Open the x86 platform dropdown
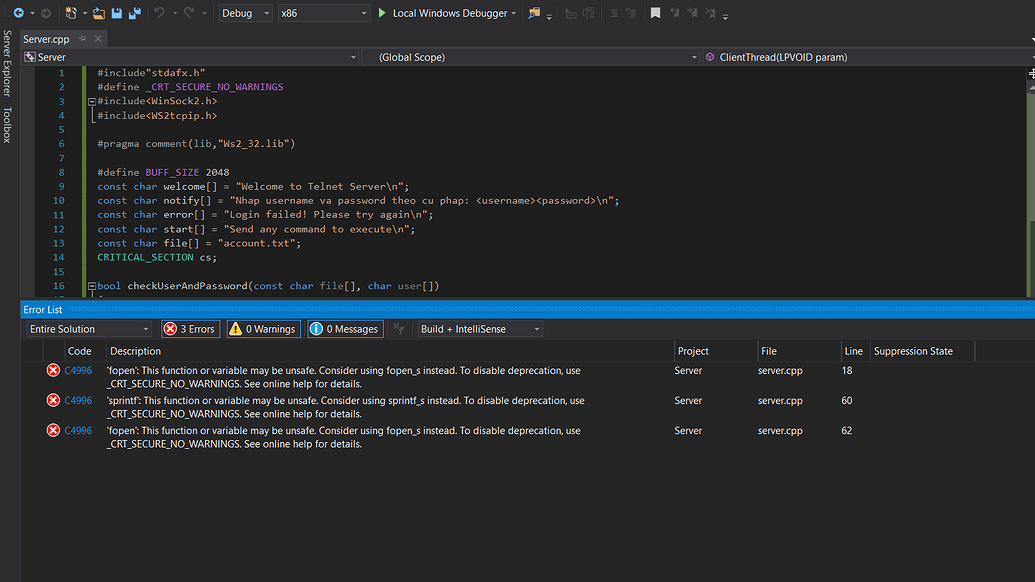Screen dimensions: 1035x582 pyautogui.click(x=320, y=13)
